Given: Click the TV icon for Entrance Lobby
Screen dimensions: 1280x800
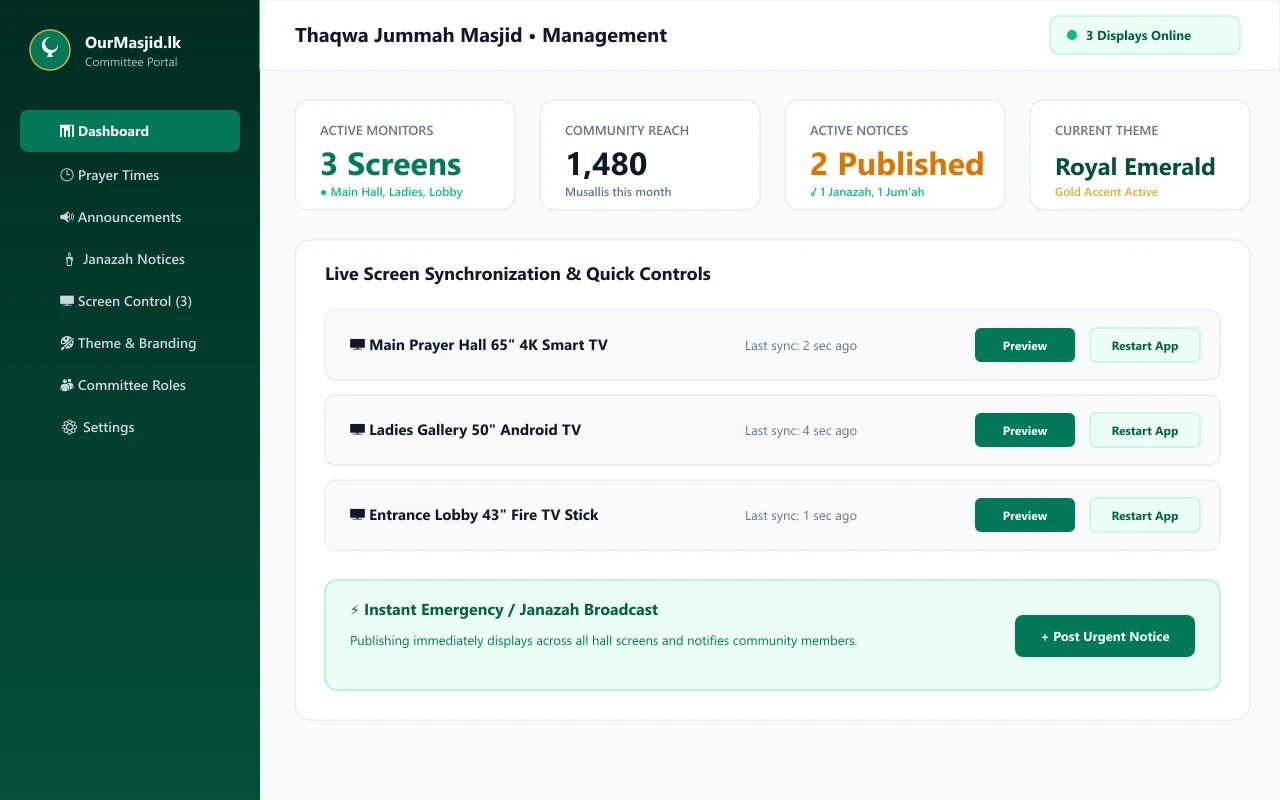Looking at the screenshot, I should pyautogui.click(x=357, y=515).
